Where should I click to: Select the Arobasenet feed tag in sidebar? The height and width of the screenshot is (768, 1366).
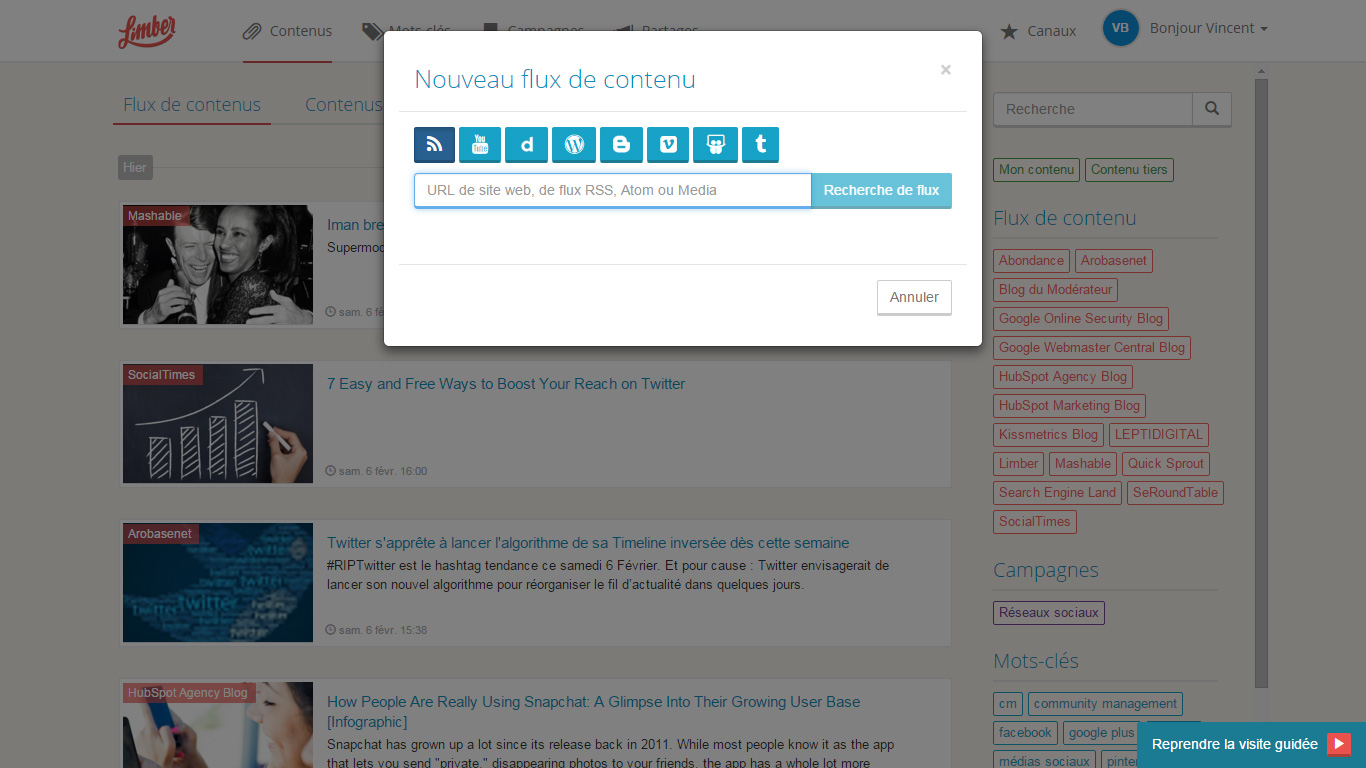(x=1114, y=261)
